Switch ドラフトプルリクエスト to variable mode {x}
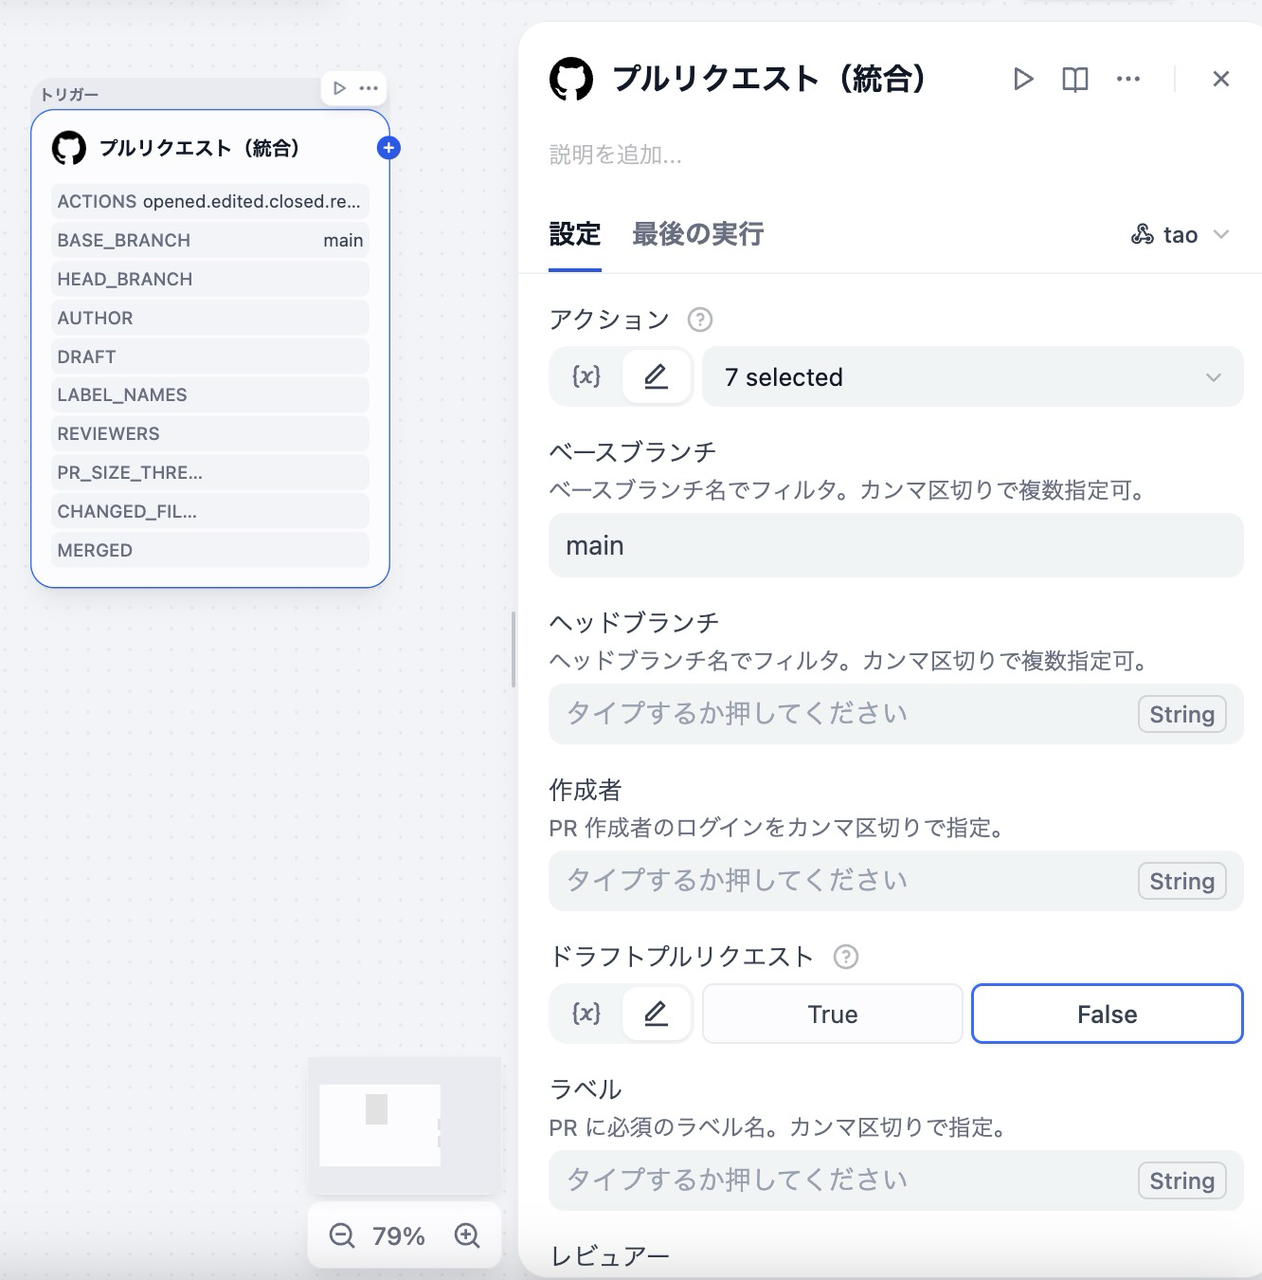 point(586,1014)
